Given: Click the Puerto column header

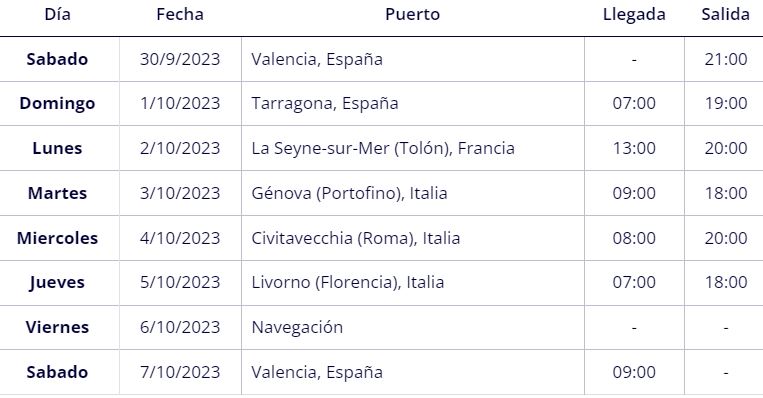Looking at the screenshot, I should click(412, 14).
